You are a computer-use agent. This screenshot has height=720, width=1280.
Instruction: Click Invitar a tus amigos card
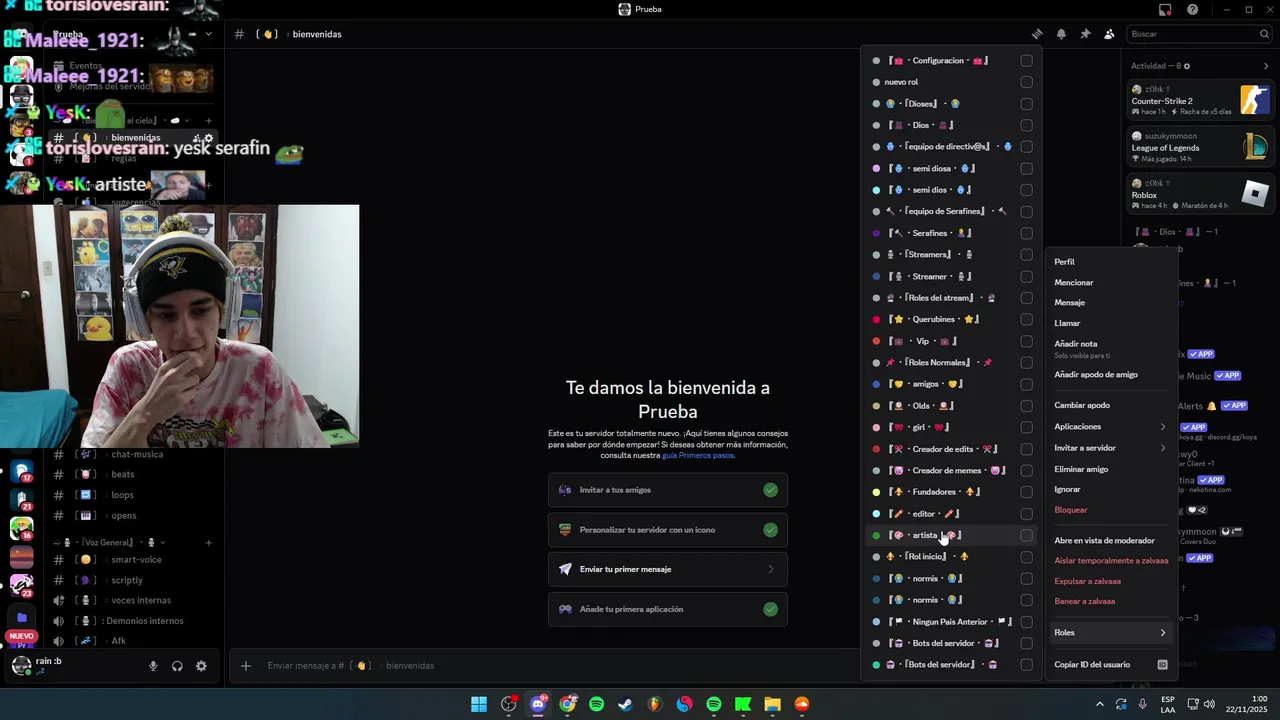click(x=668, y=490)
